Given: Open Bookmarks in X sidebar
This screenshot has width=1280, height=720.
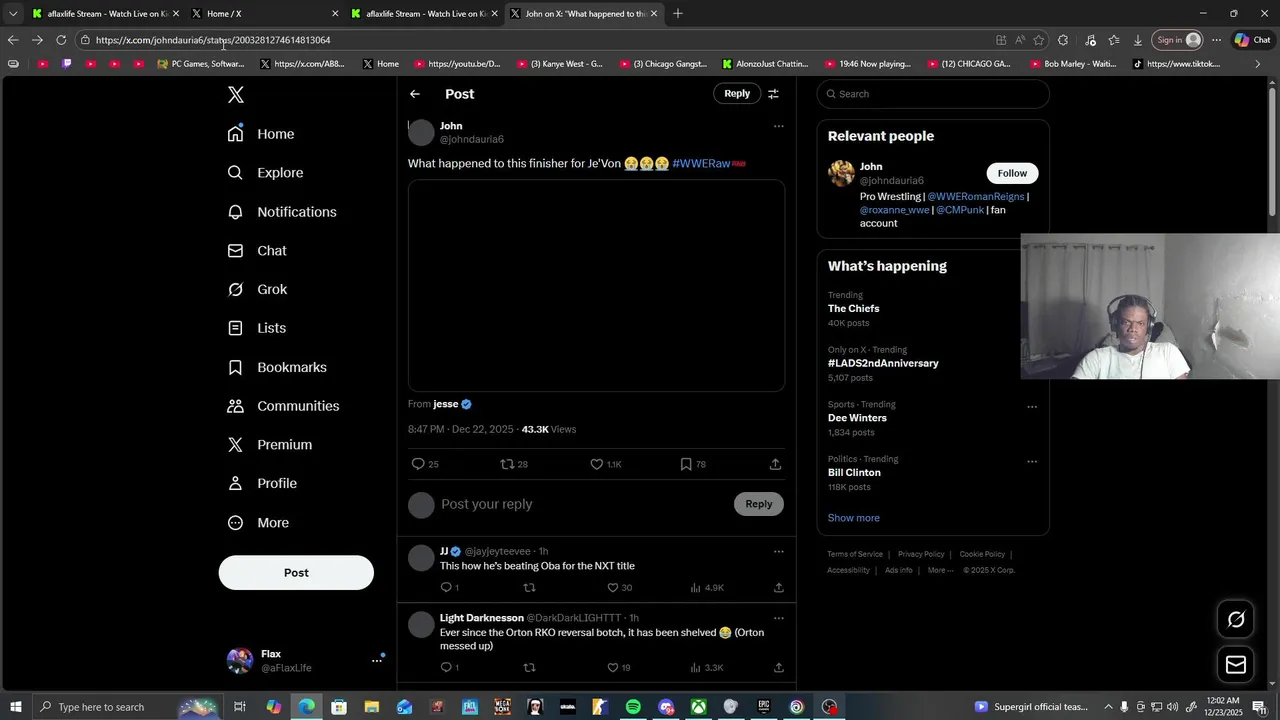Looking at the screenshot, I should [277, 367].
